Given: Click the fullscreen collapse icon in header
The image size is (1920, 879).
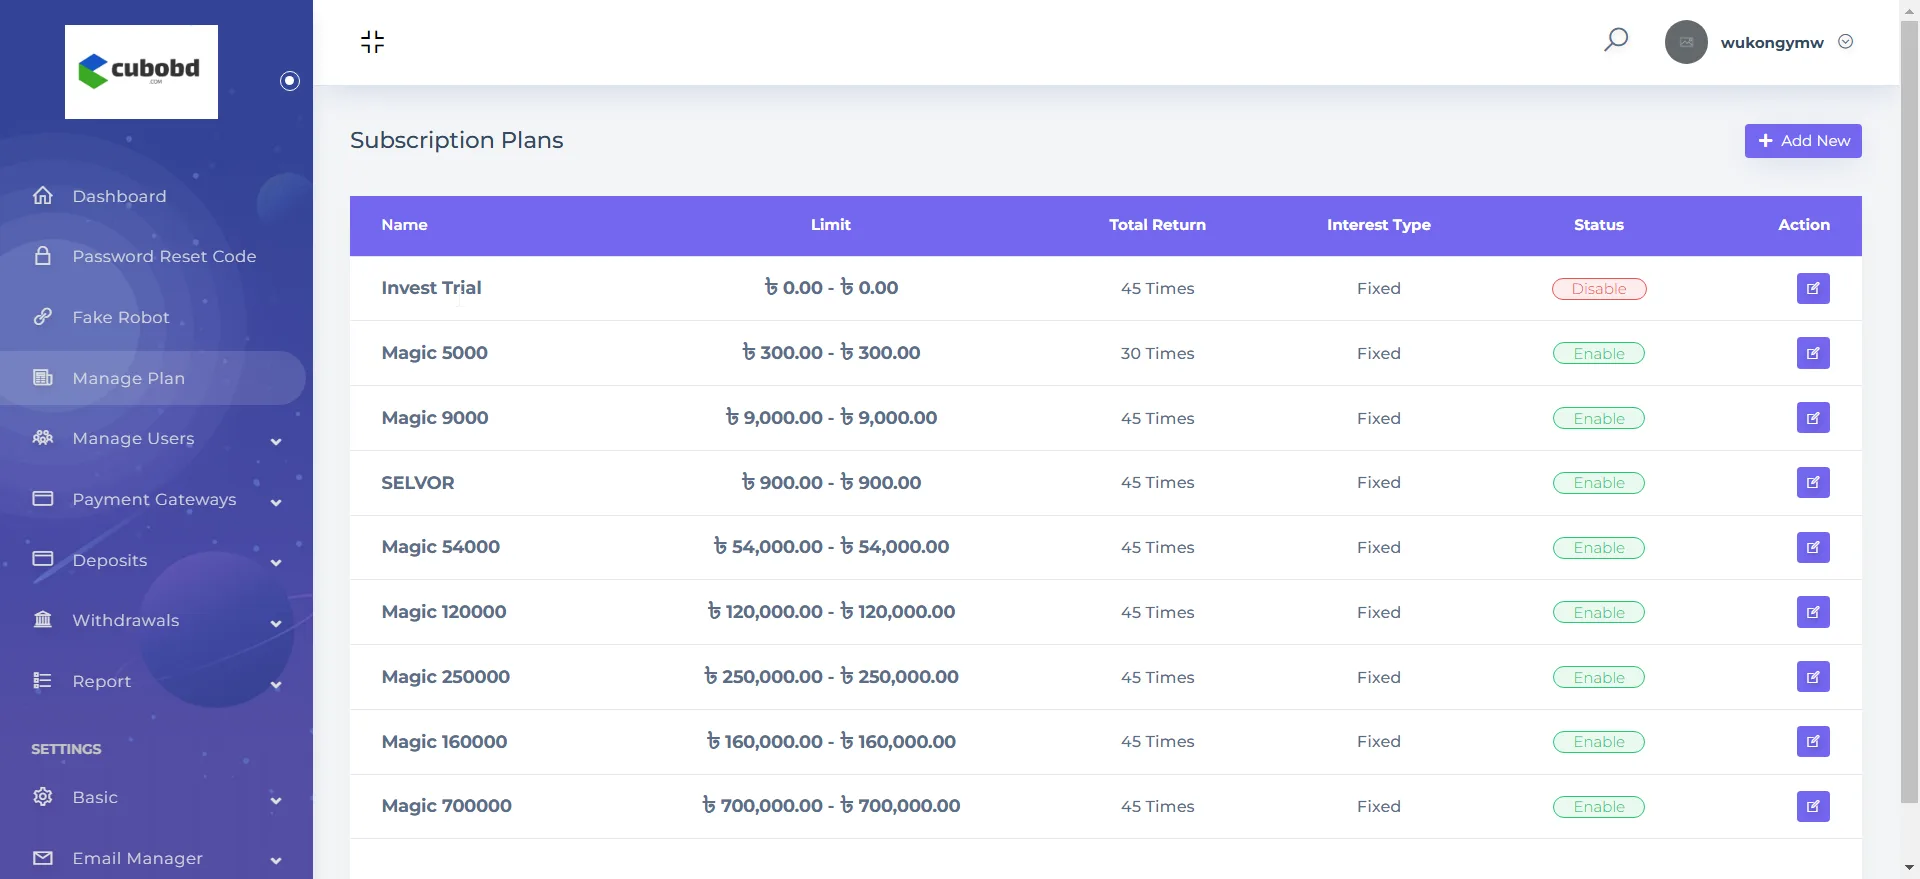Looking at the screenshot, I should tap(372, 42).
